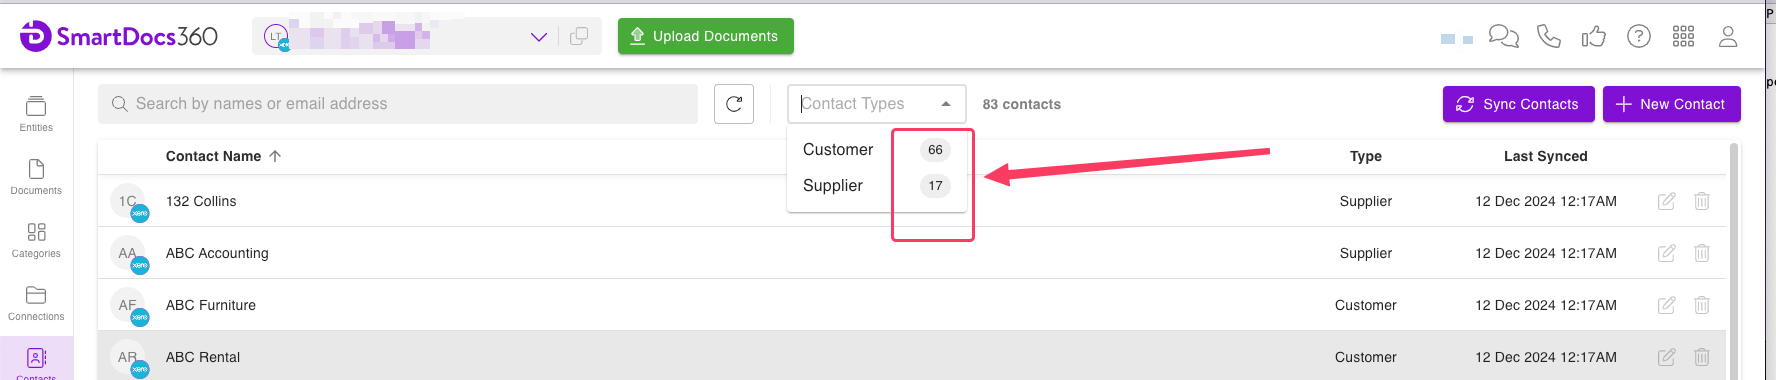
Task: Expand the entity selector dropdown chevron
Action: point(539,37)
